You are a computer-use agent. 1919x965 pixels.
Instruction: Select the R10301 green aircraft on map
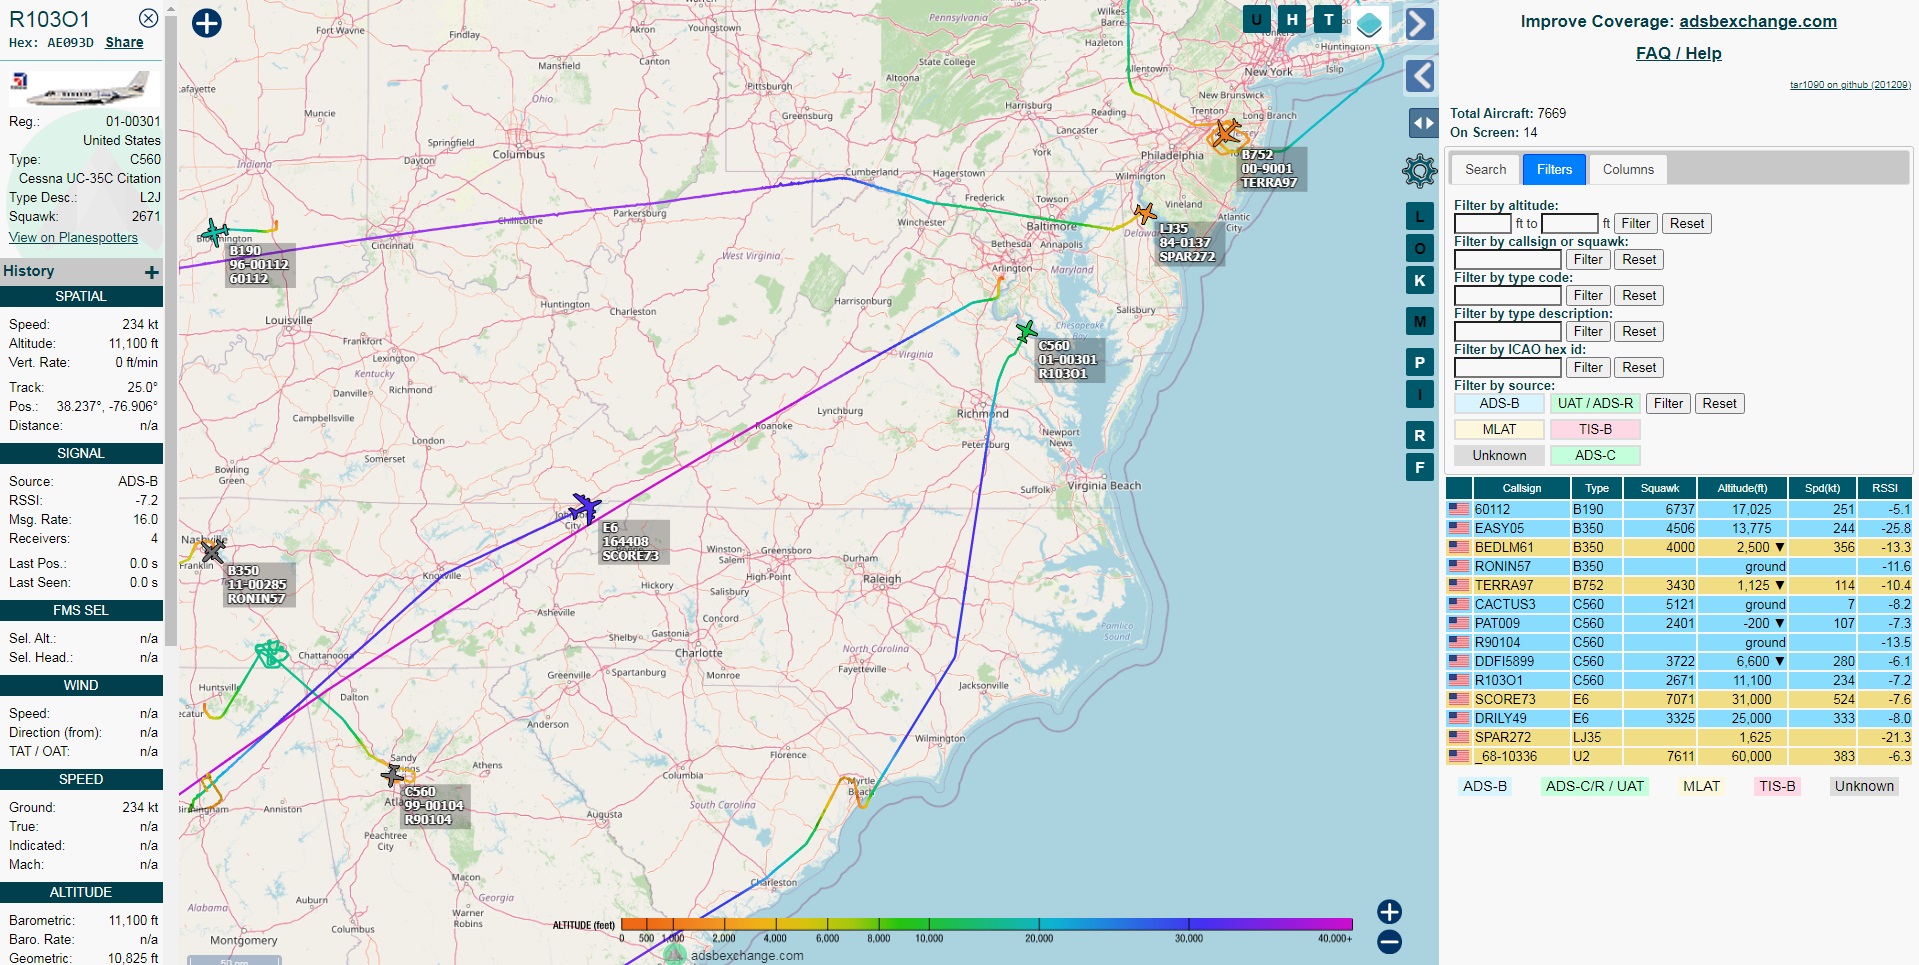[1026, 332]
